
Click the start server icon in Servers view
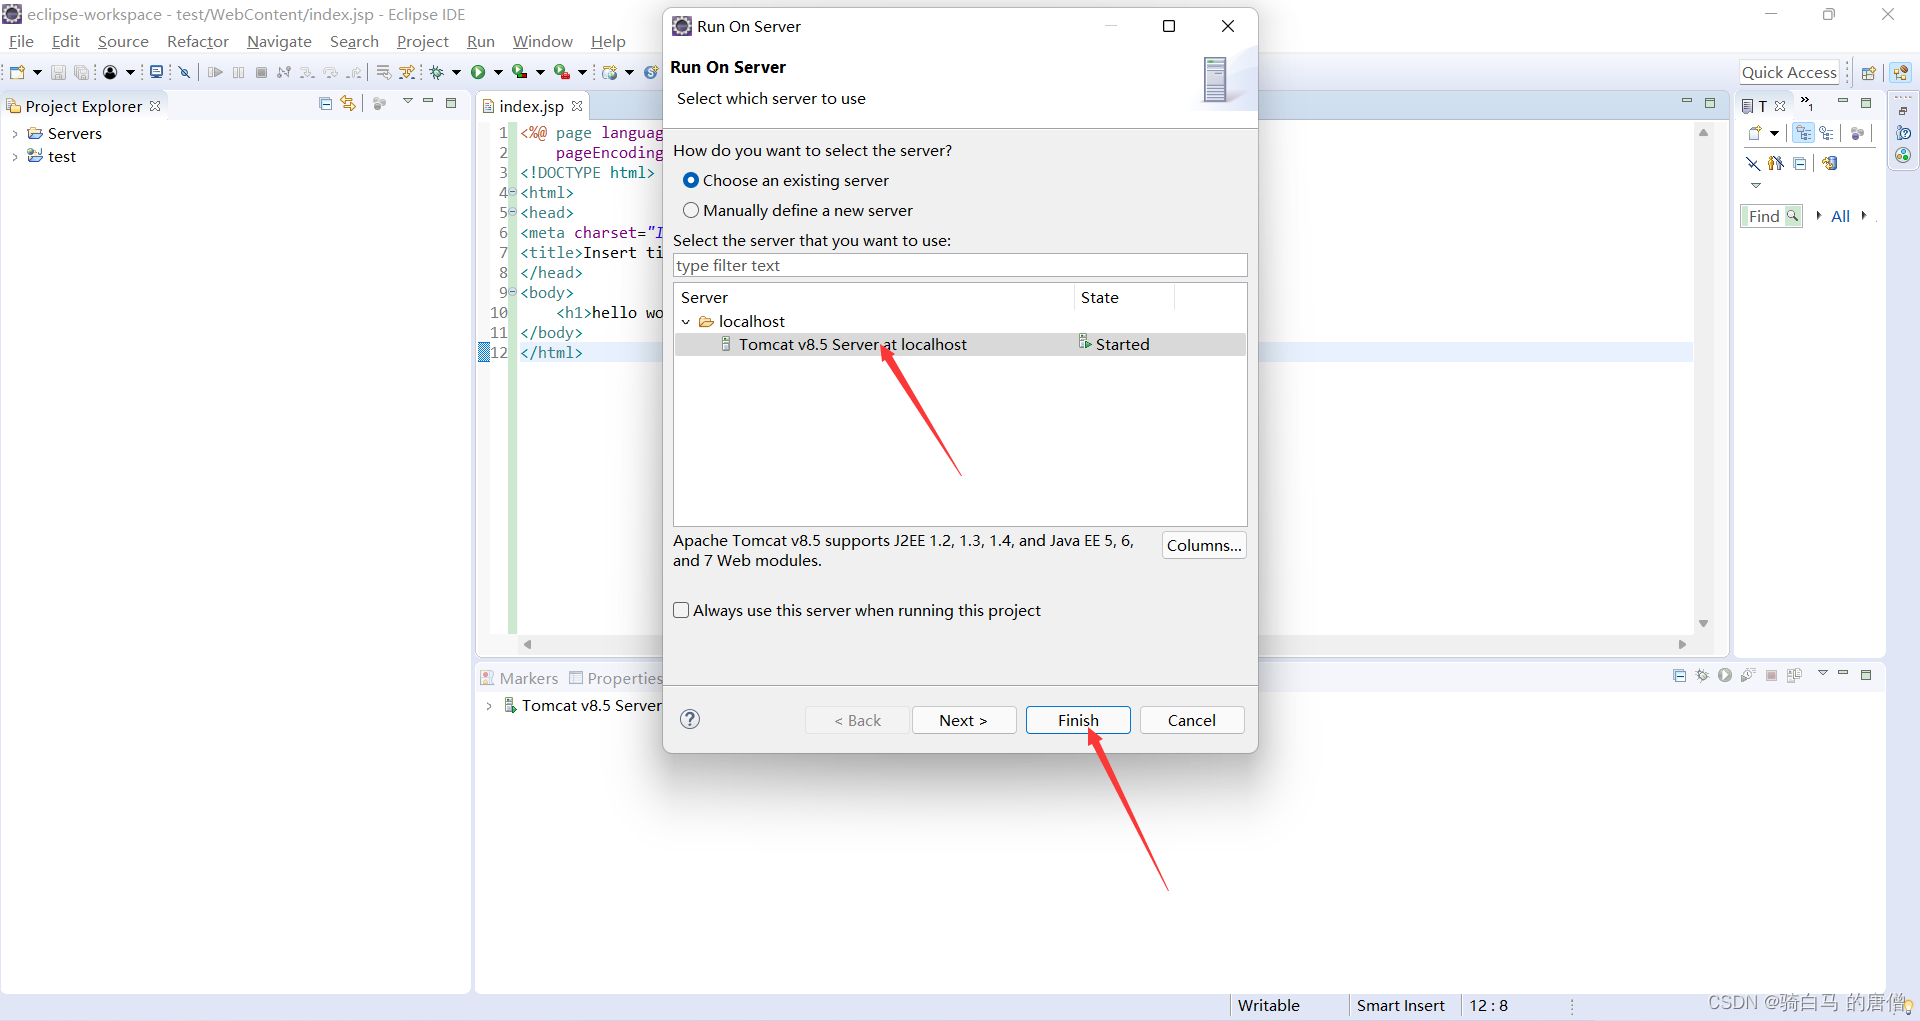[1725, 675]
